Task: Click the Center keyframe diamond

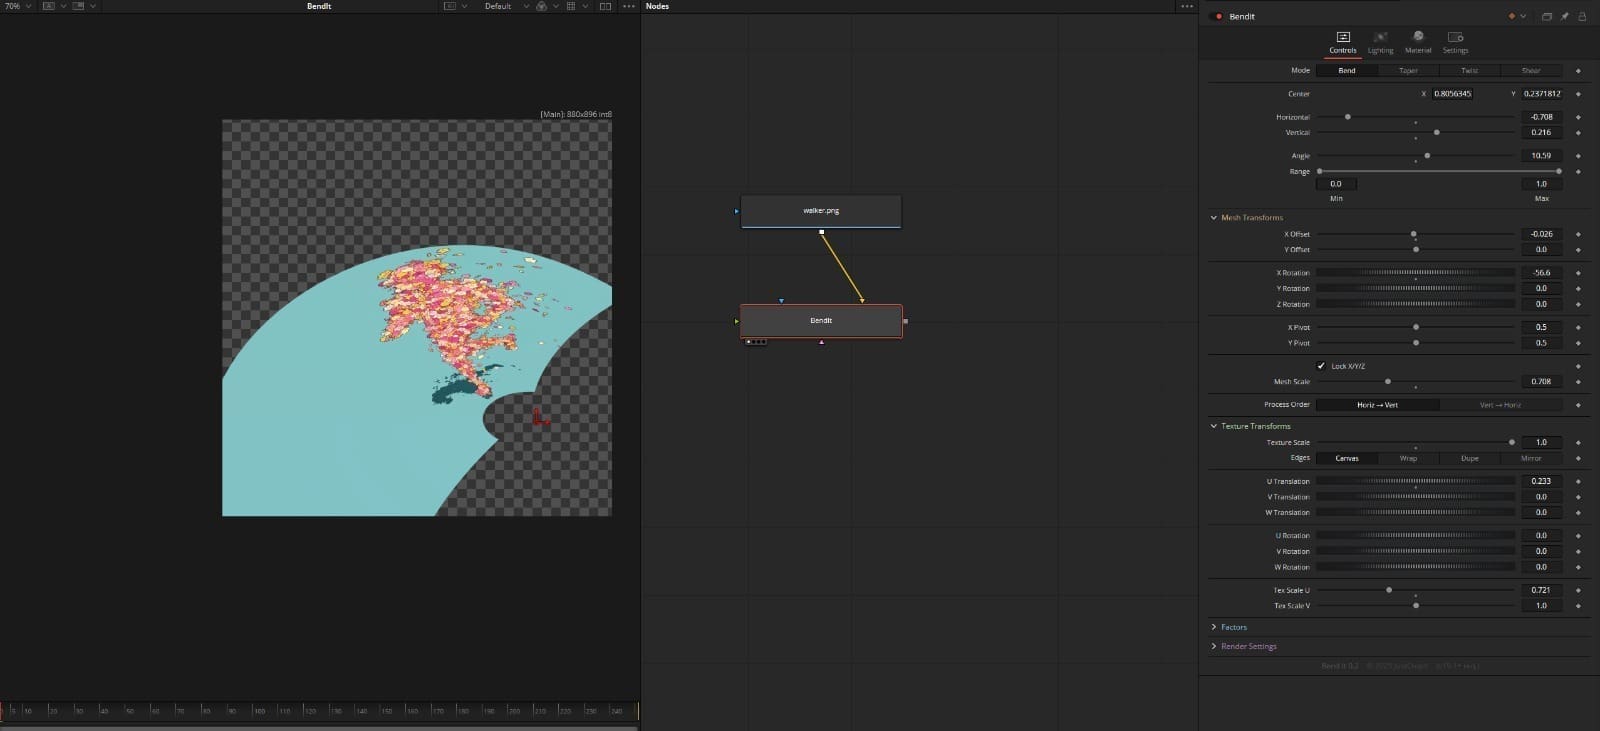Action: 1578,94
